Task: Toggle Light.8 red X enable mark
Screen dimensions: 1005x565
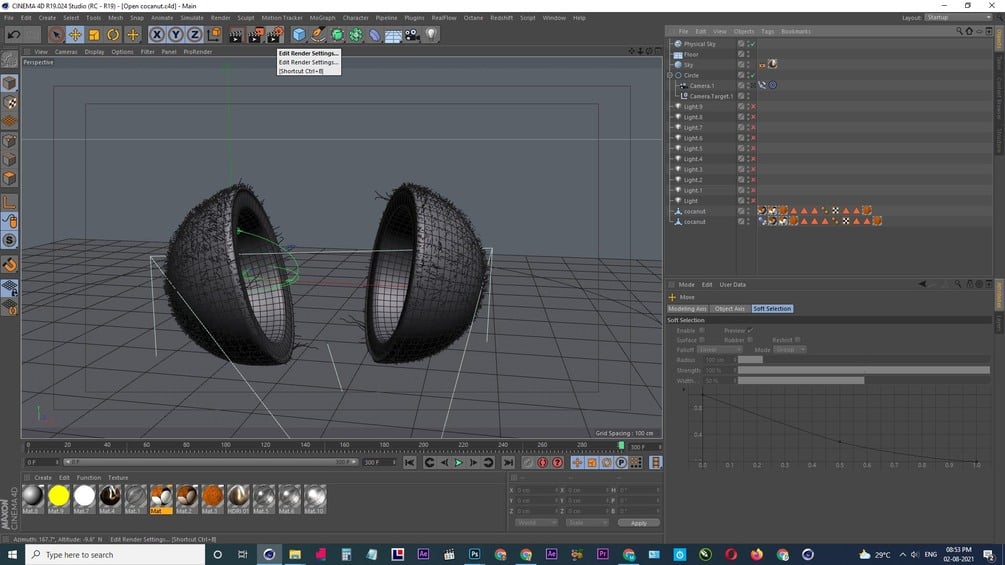Action: [x=753, y=117]
